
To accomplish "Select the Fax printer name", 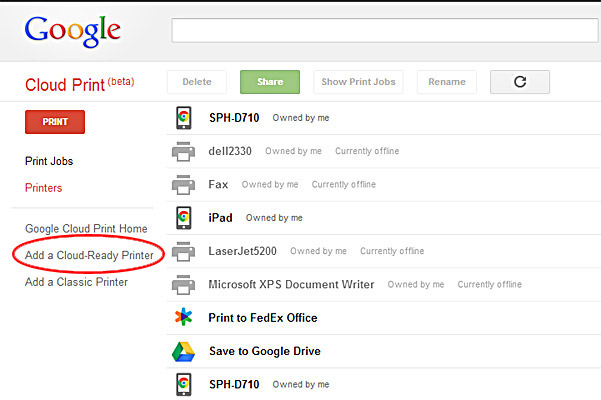I will click(218, 184).
